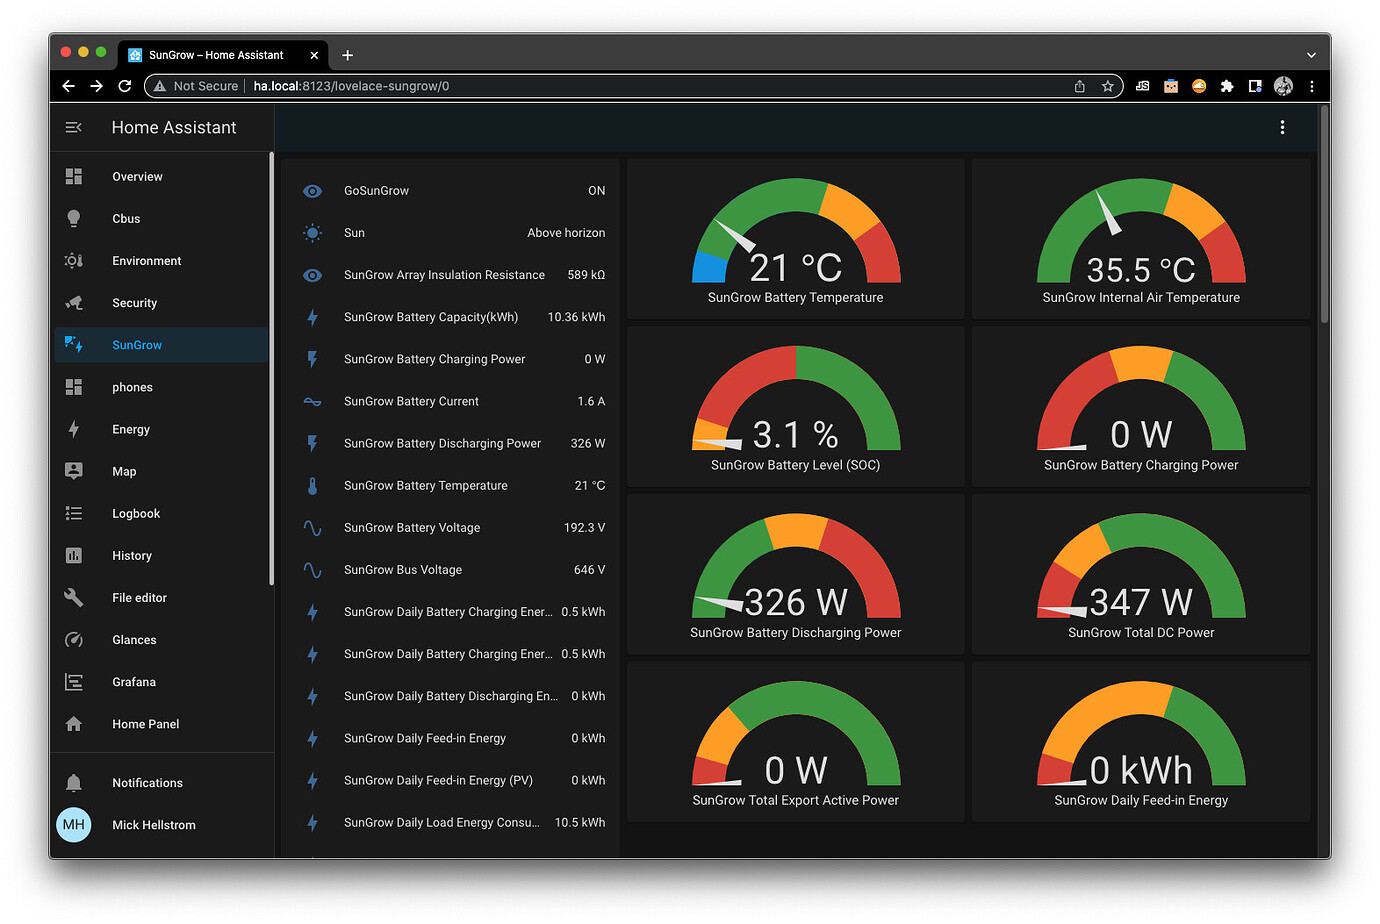The height and width of the screenshot is (924, 1380).
Task: Open the Internal Air Temperature gauge card
Action: coord(1141,239)
